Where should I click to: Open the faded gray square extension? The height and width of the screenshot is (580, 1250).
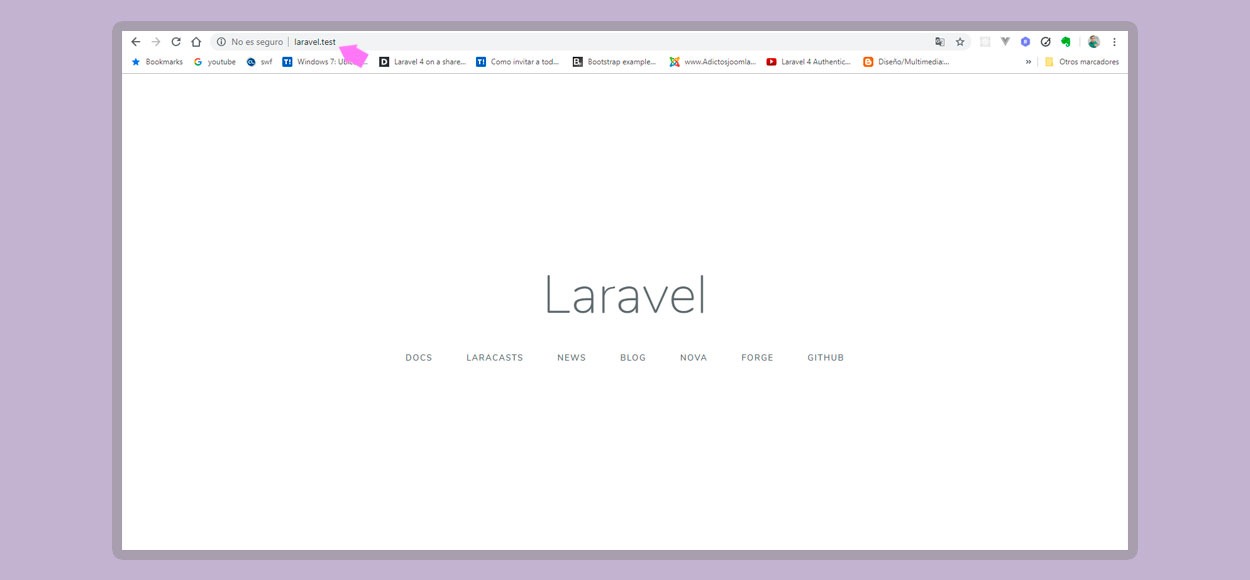[x=985, y=42]
